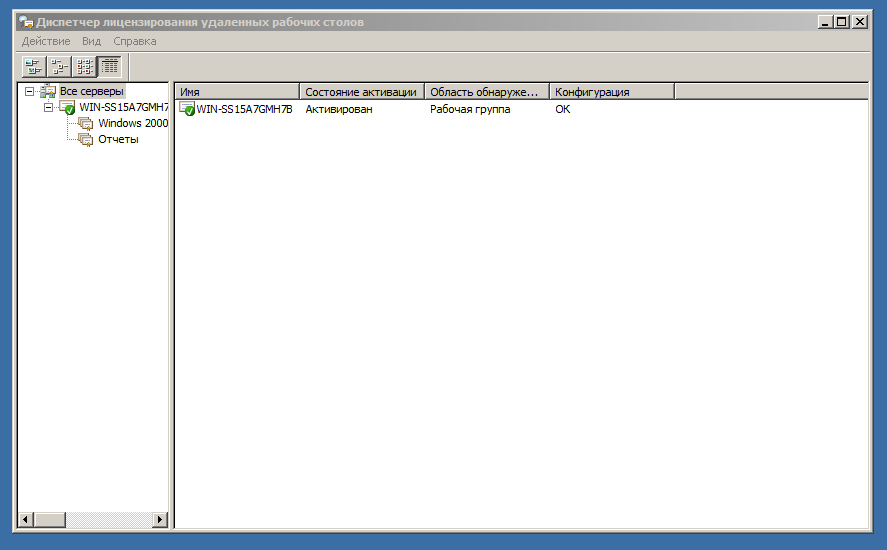The image size is (887, 550).
Task: Click WIN-SS15A7GMH7B server icon in the tree
Action: 67,108
